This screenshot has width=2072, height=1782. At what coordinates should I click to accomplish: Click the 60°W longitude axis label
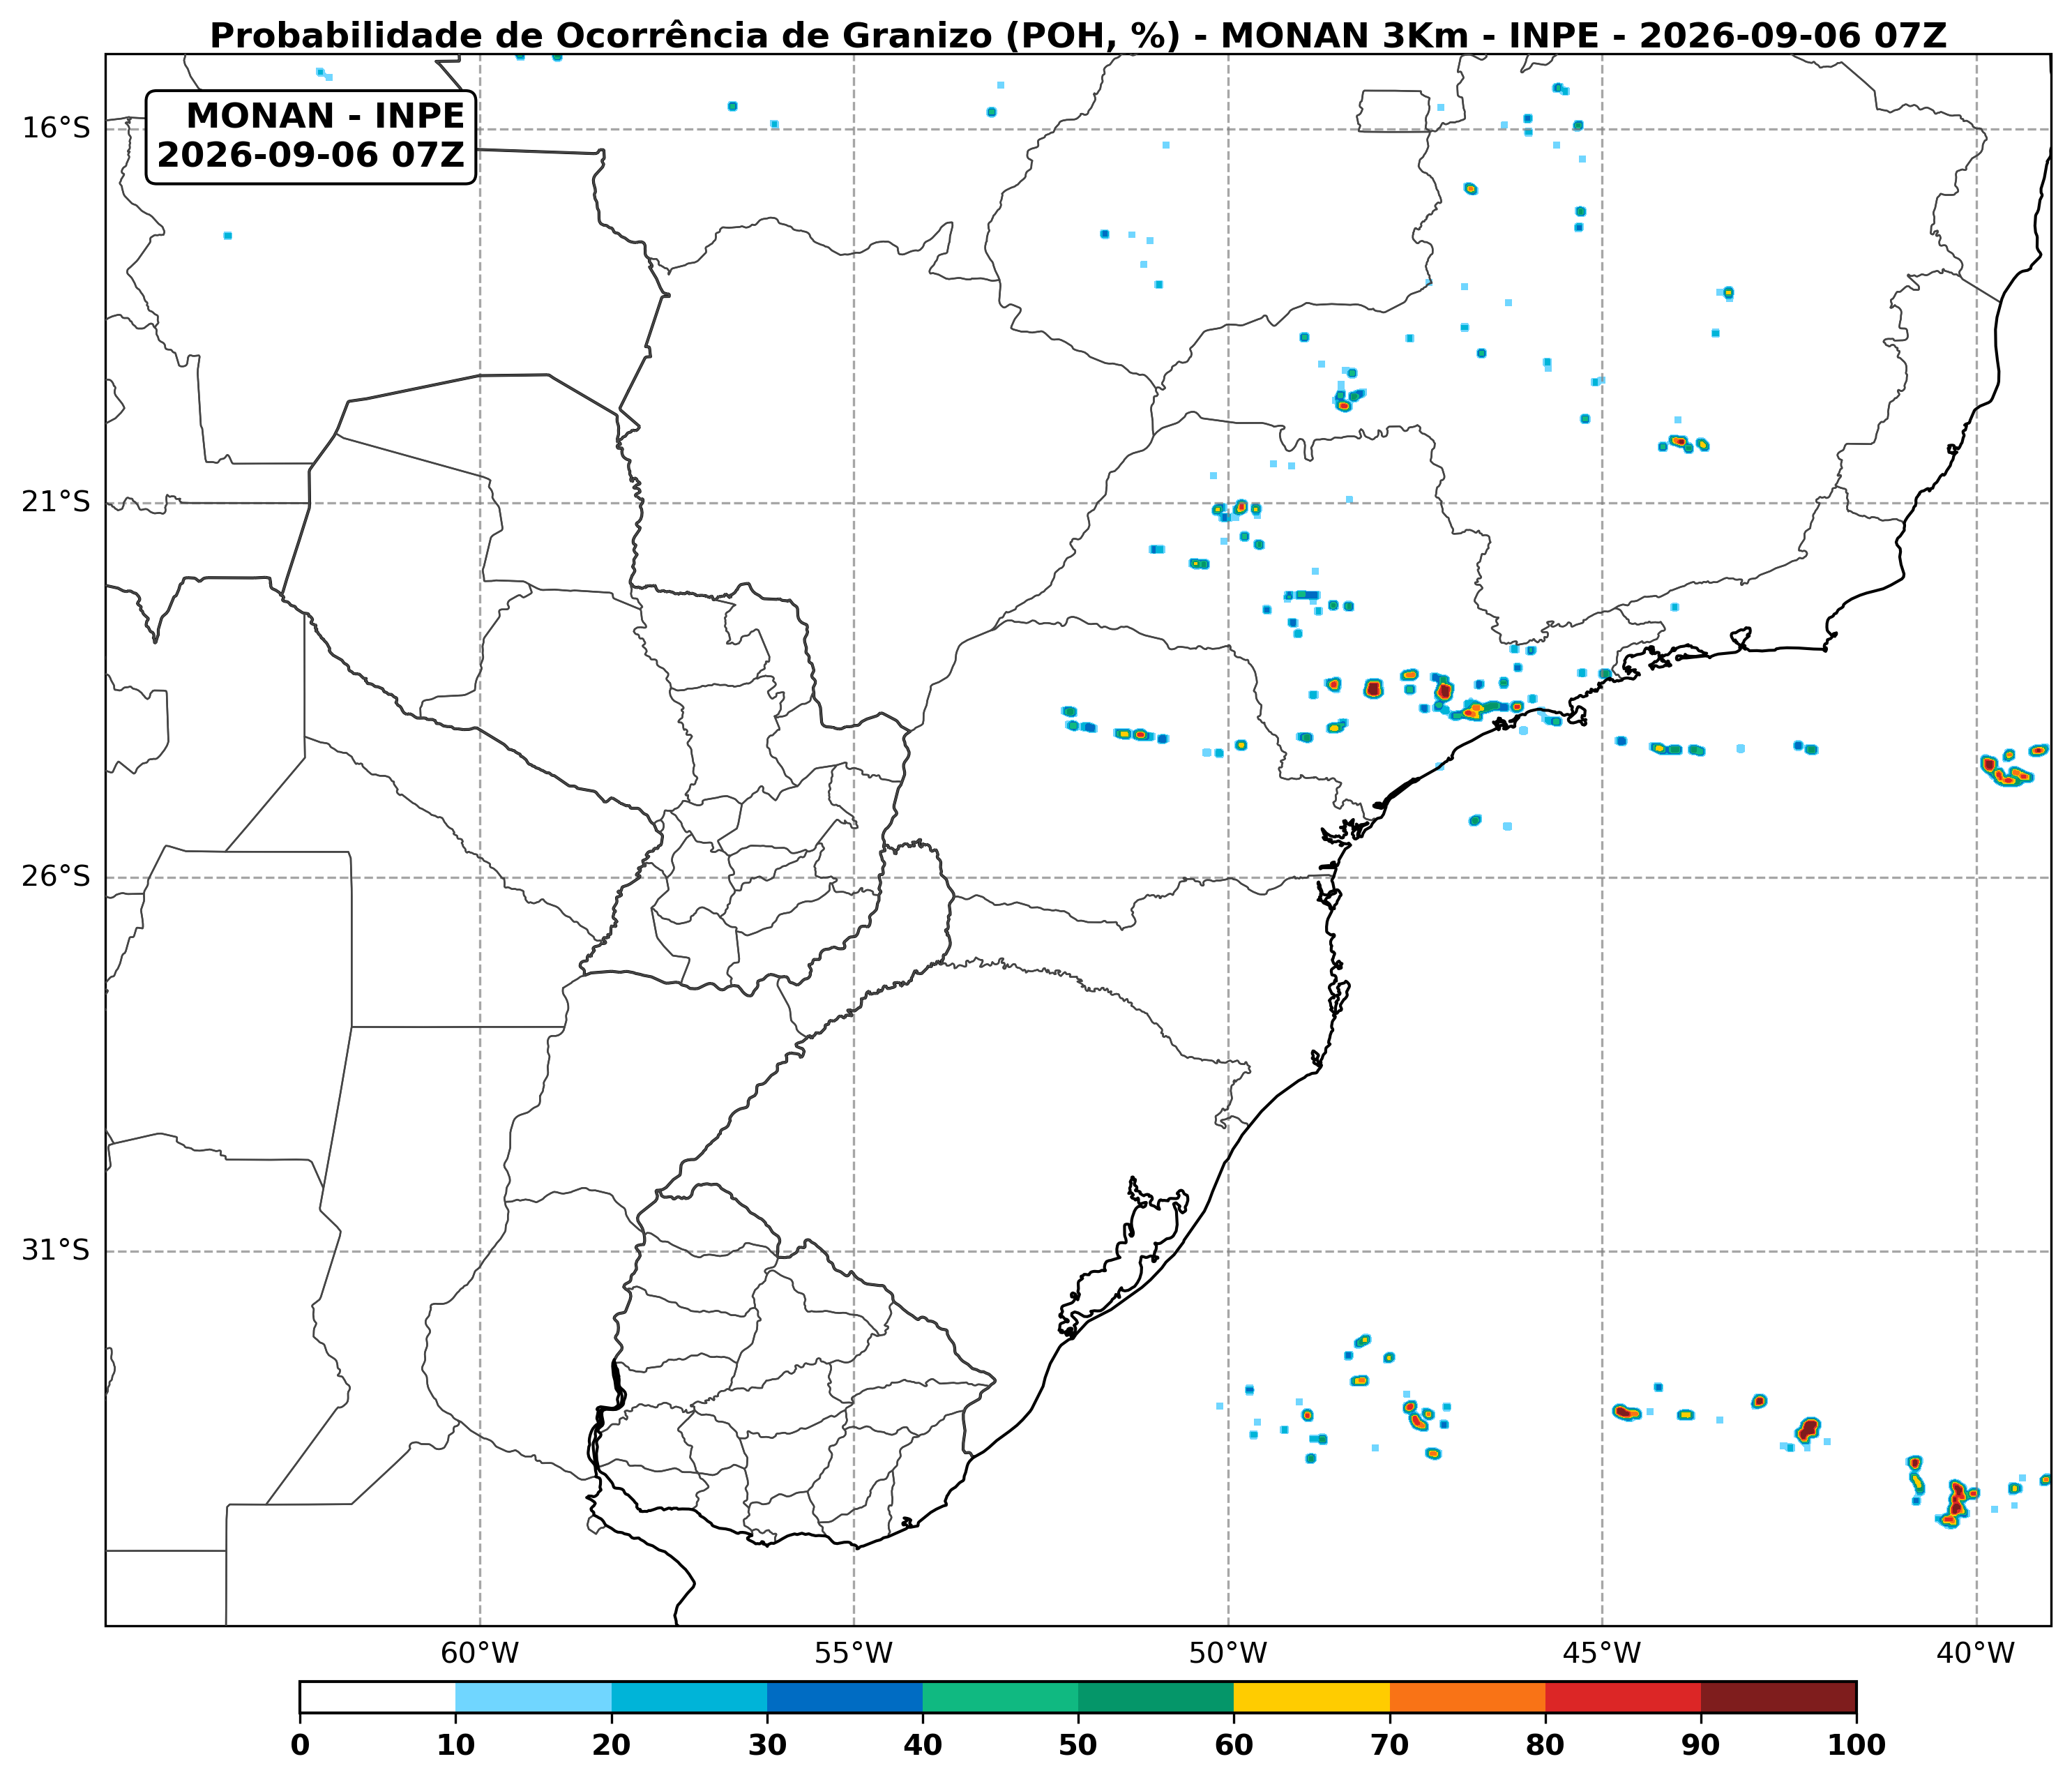click(x=480, y=1653)
